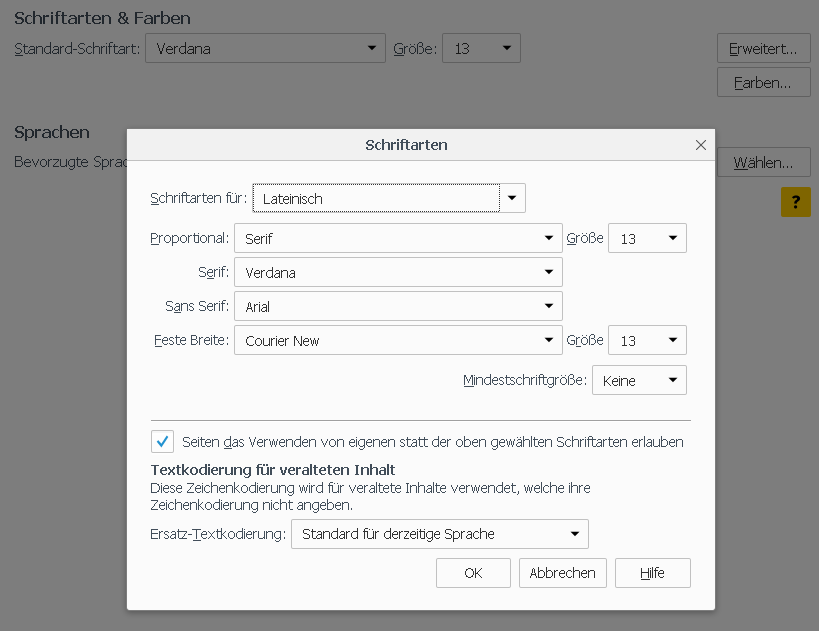Expand the Proportional font type dropdown
The height and width of the screenshot is (631, 819).
[397, 239]
